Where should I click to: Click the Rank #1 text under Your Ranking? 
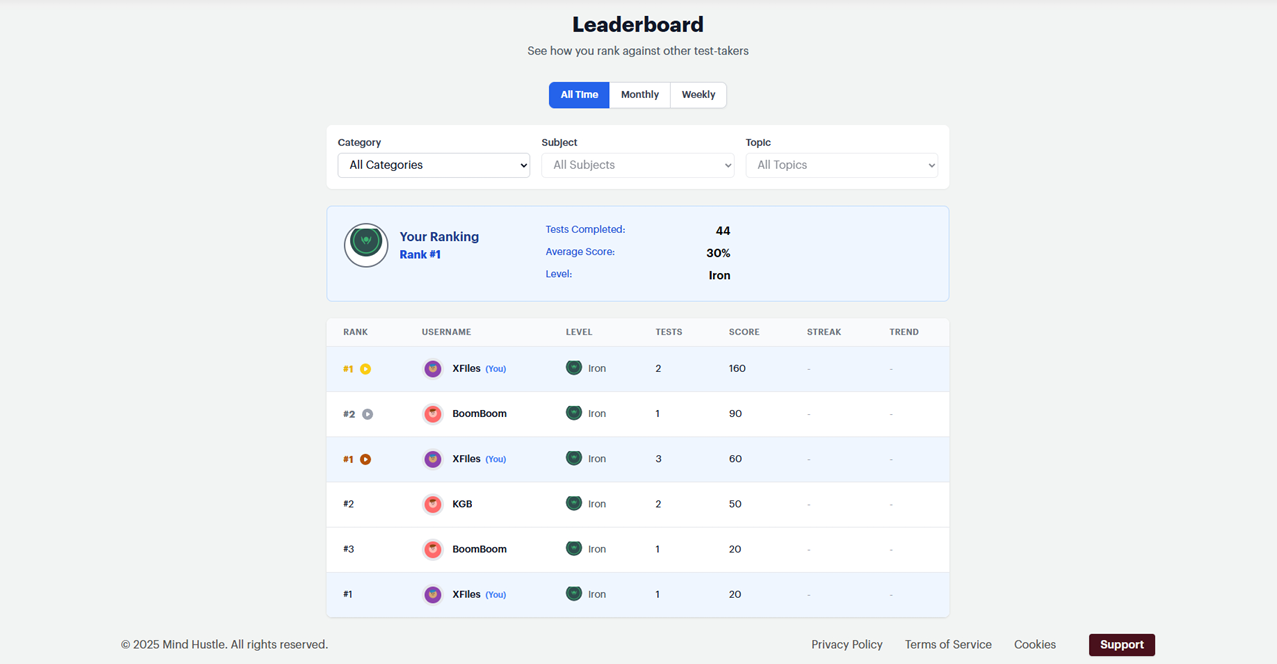(x=420, y=255)
